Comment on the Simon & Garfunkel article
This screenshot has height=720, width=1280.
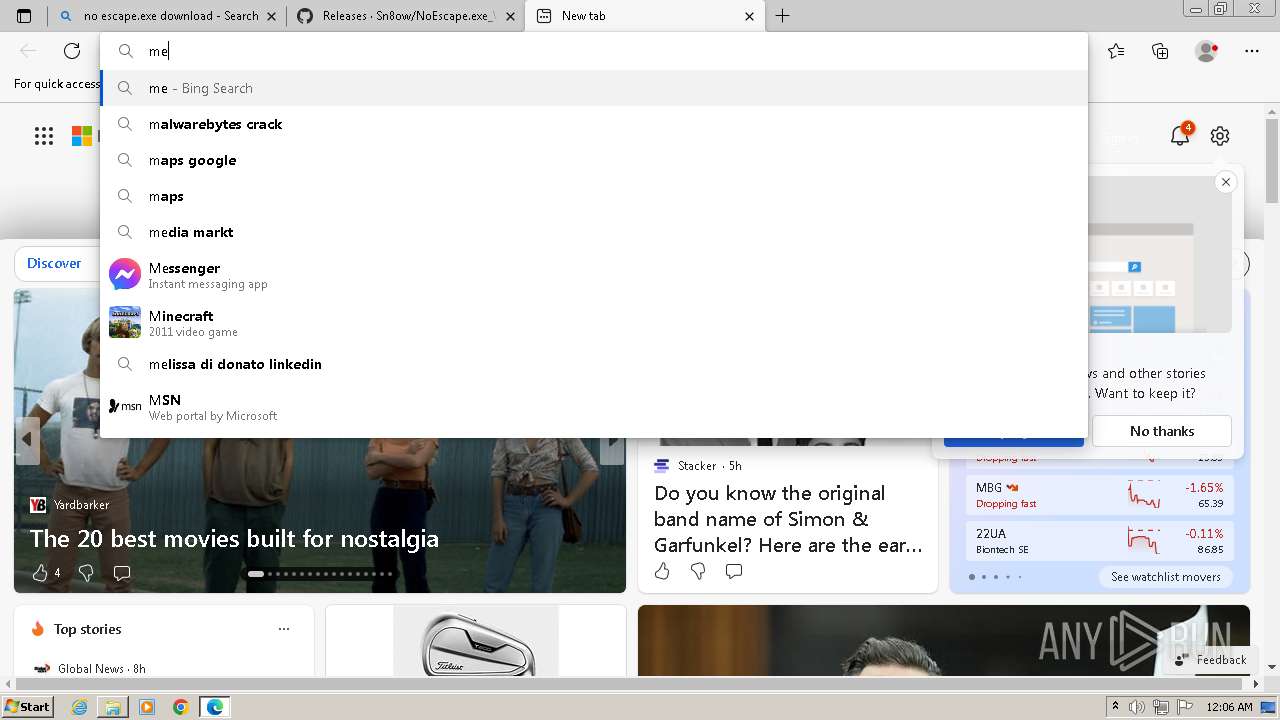click(734, 571)
